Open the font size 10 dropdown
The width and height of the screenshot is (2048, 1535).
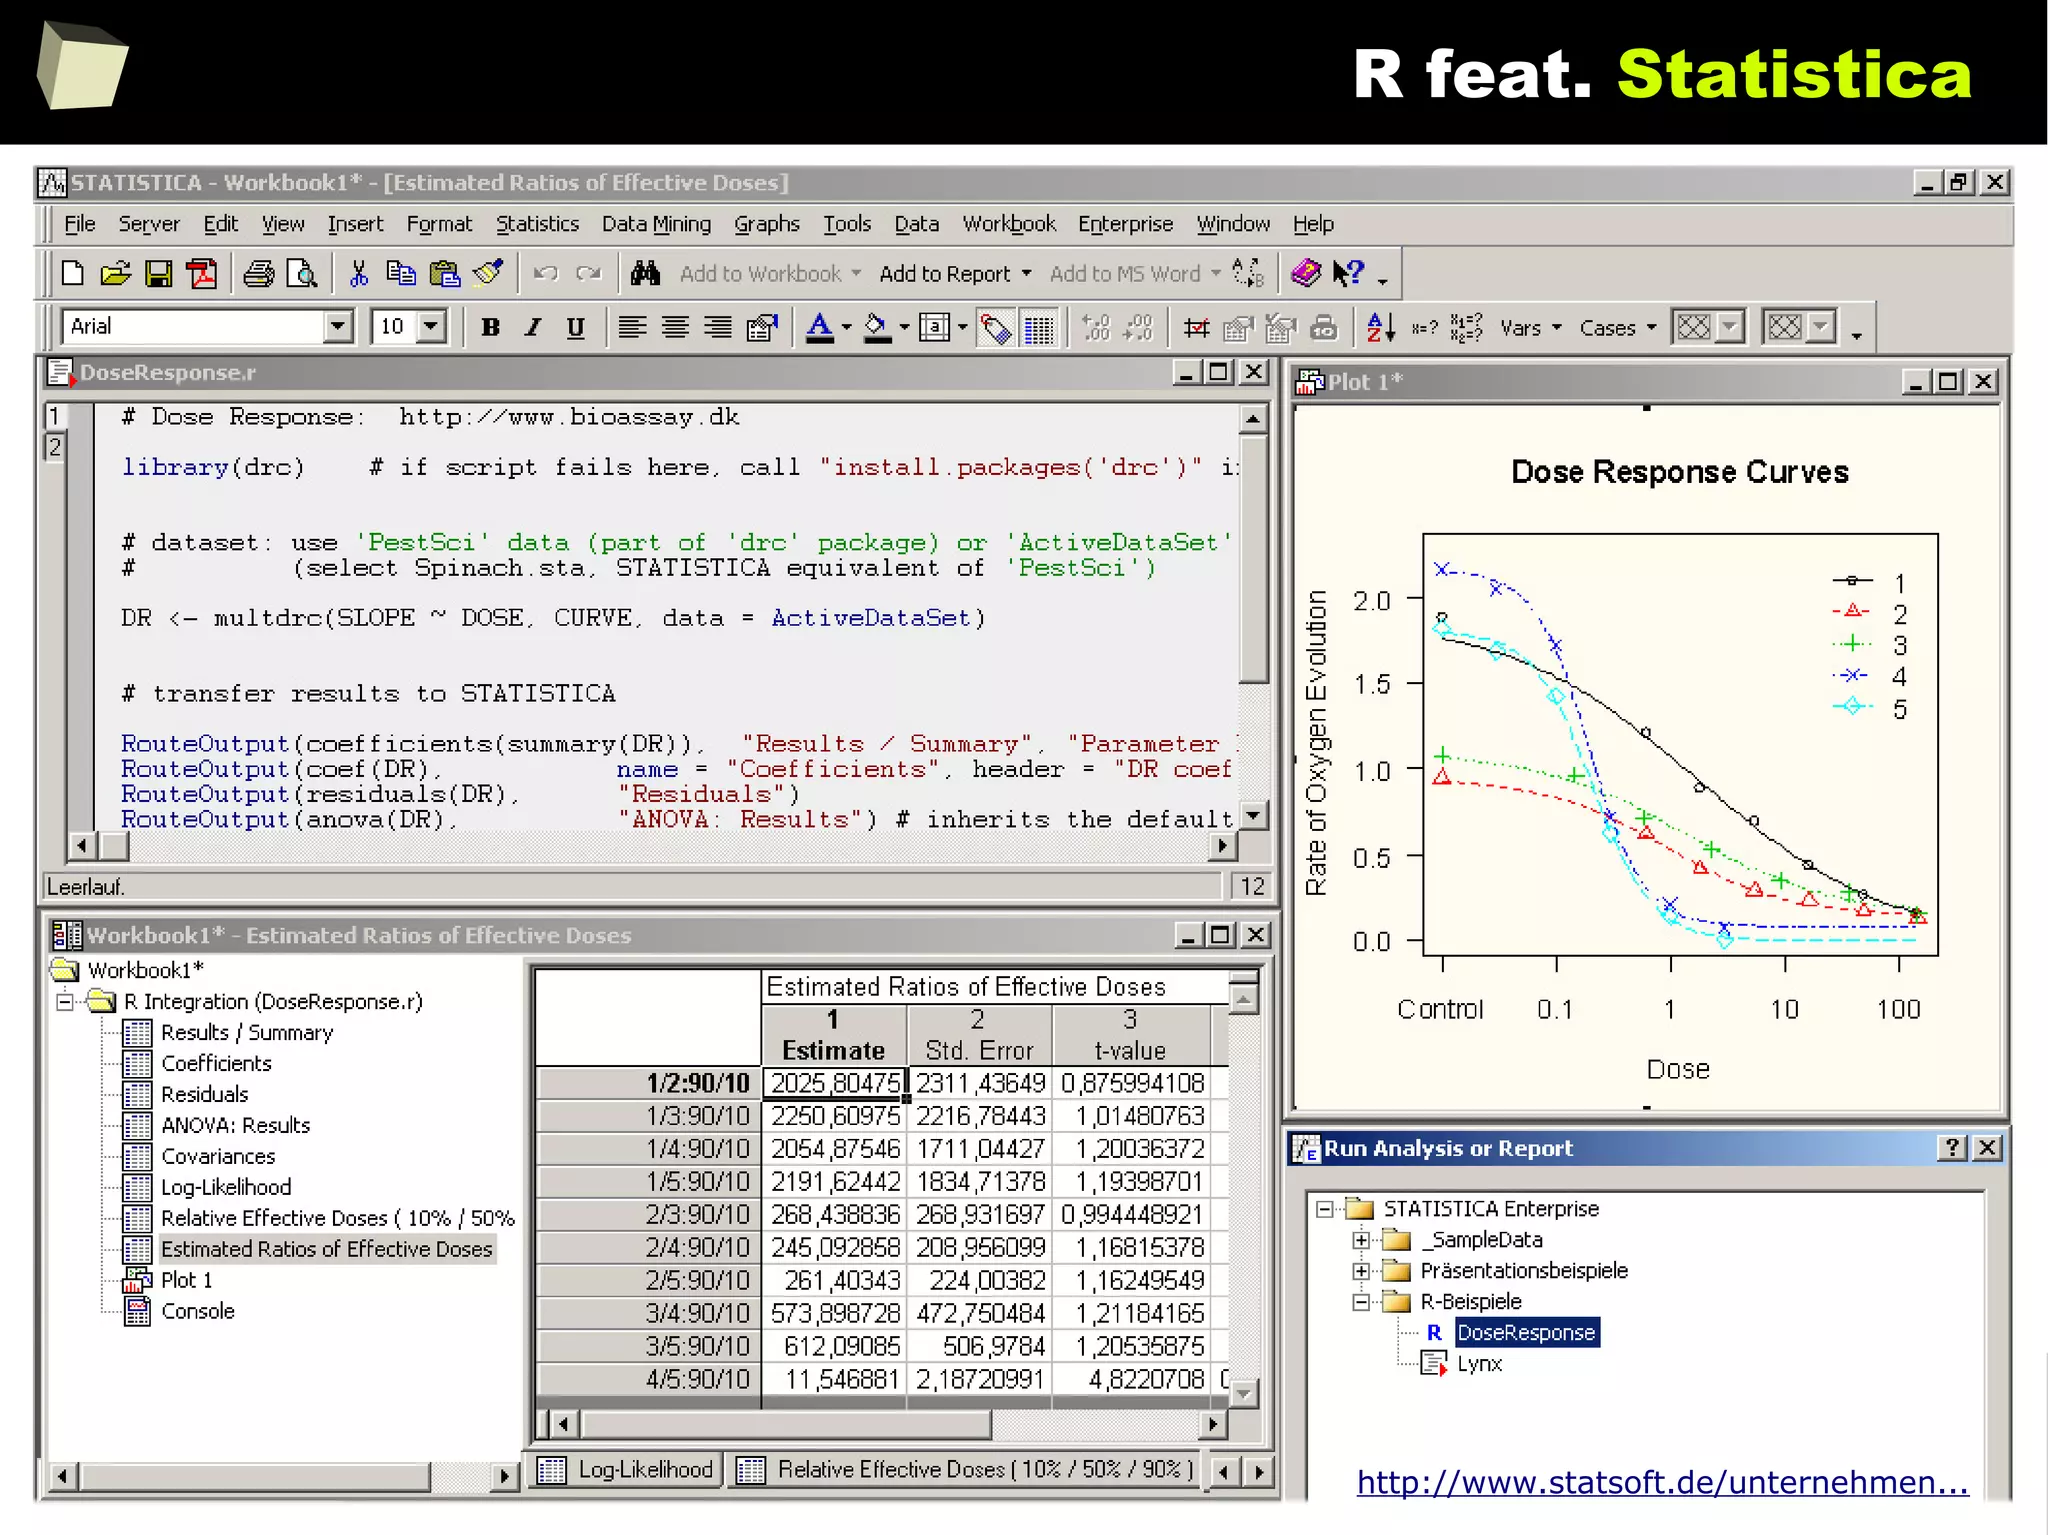431,326
